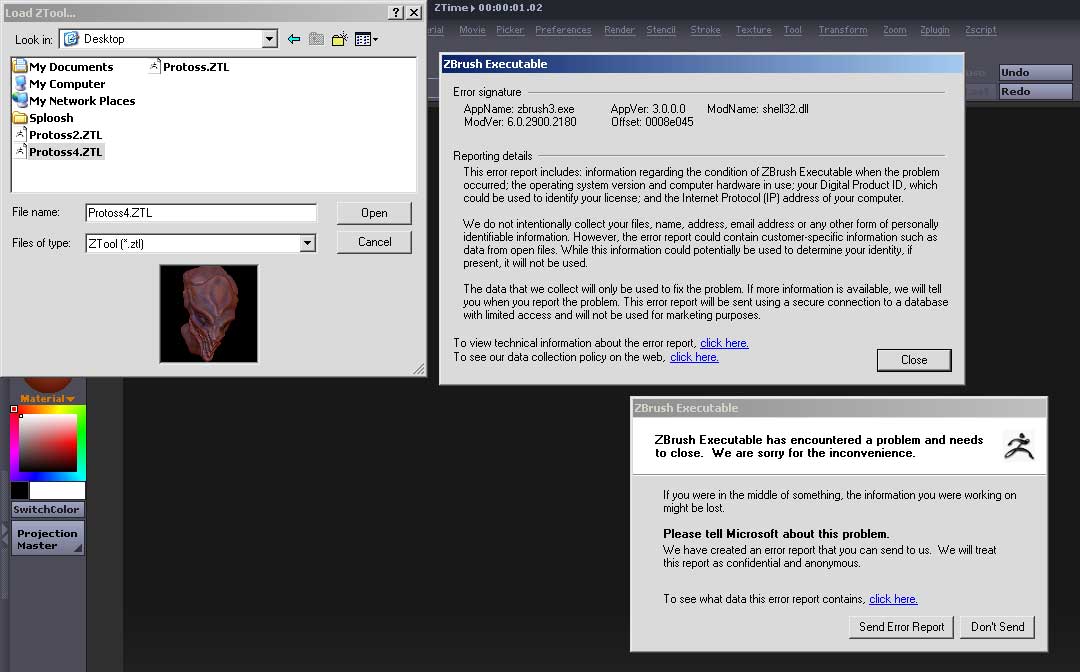Open the Material dropdown arrow
The height and width of the screenshot is (672, 1080).
pos(70,399)
